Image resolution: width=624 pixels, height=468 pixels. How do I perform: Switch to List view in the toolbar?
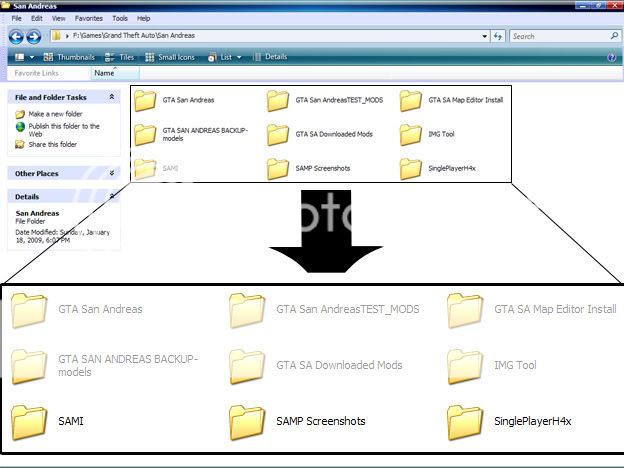coord(220,57)
